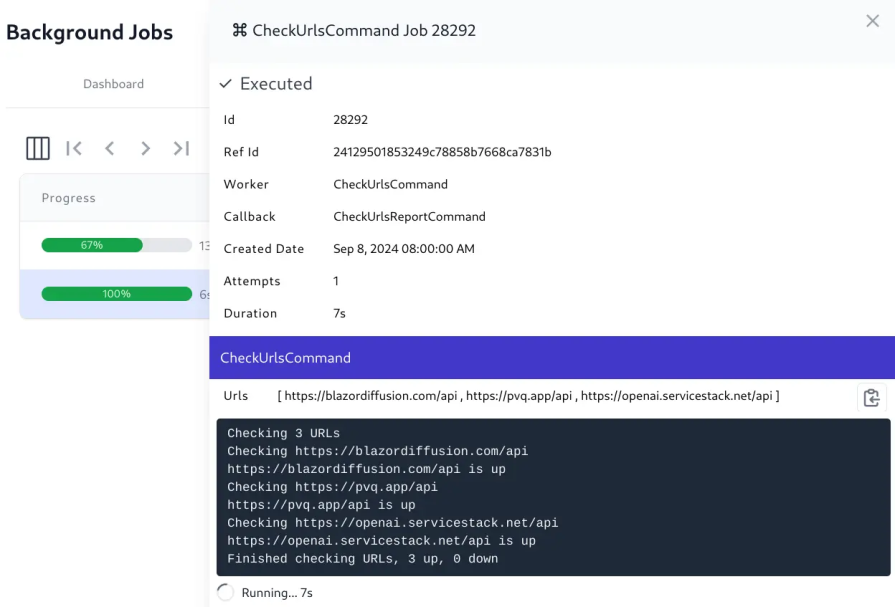Click the Urls list value field
The height and width of the screenshot is (607, 895).
tap(528, 396)
